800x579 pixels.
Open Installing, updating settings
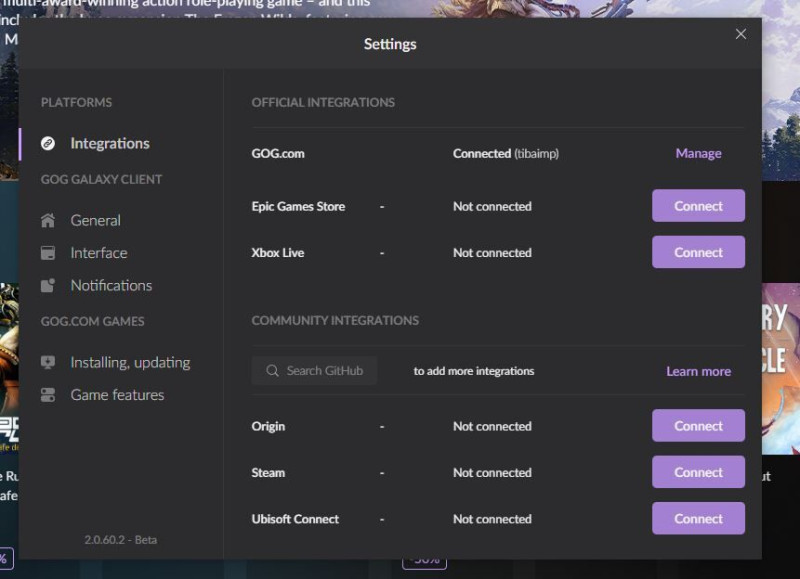tap(130, 363)
